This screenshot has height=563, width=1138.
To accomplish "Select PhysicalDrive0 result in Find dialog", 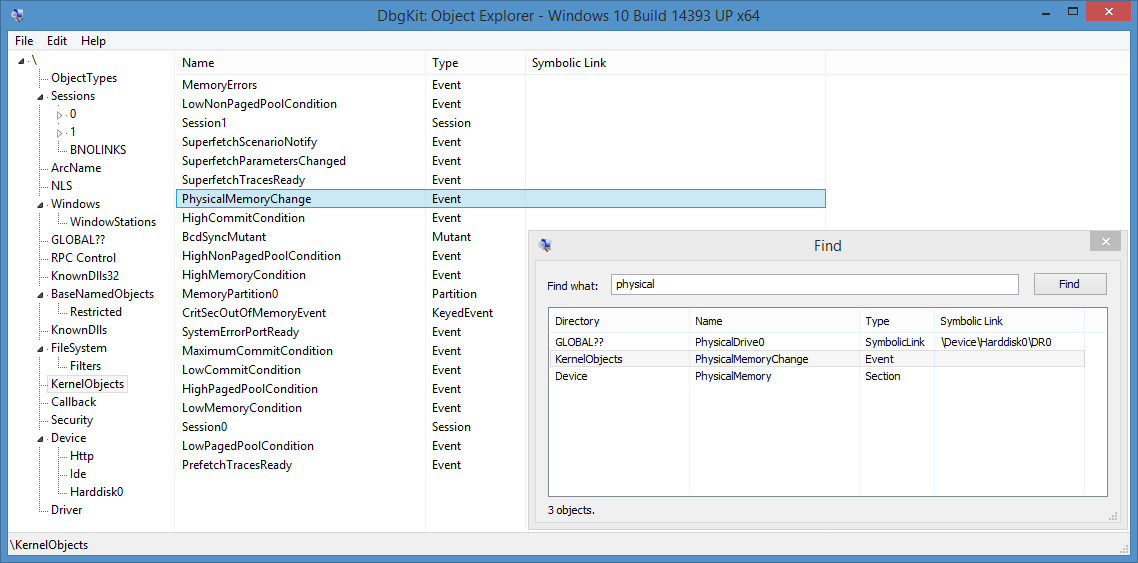I will coord(816,341).
